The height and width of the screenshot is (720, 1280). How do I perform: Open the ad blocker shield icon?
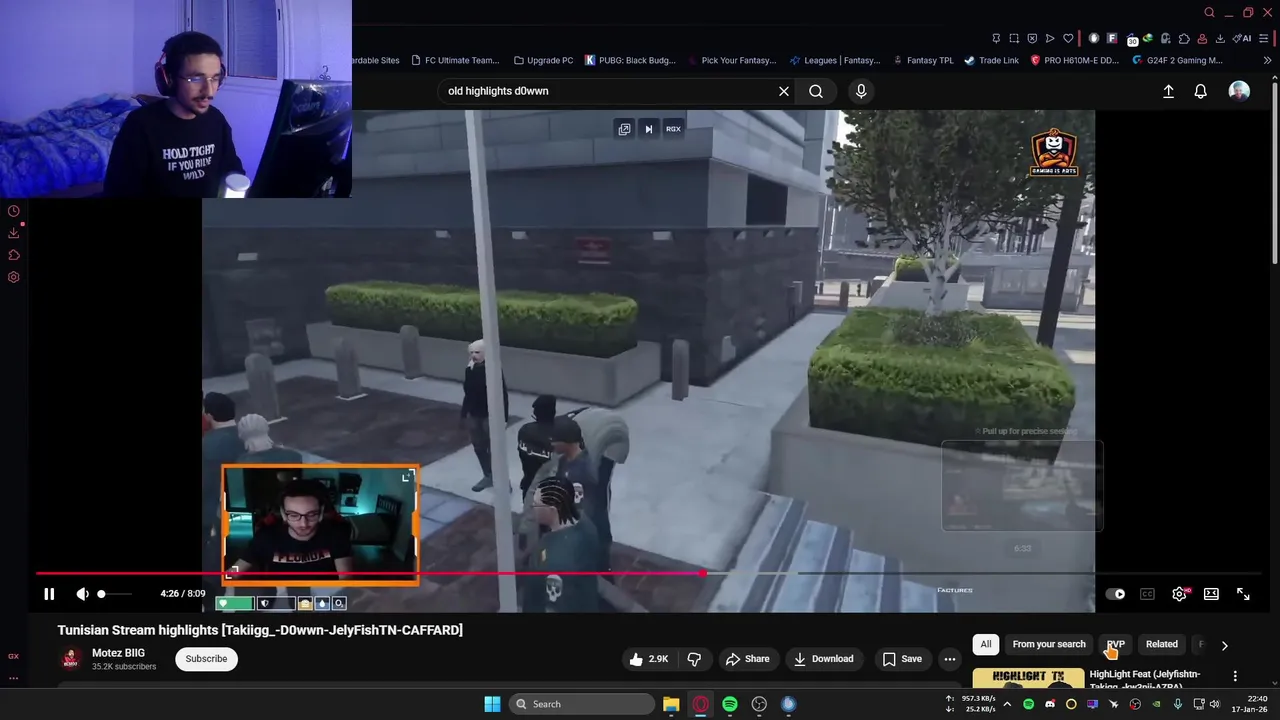pyautogui.click(x=1032, y=38)
